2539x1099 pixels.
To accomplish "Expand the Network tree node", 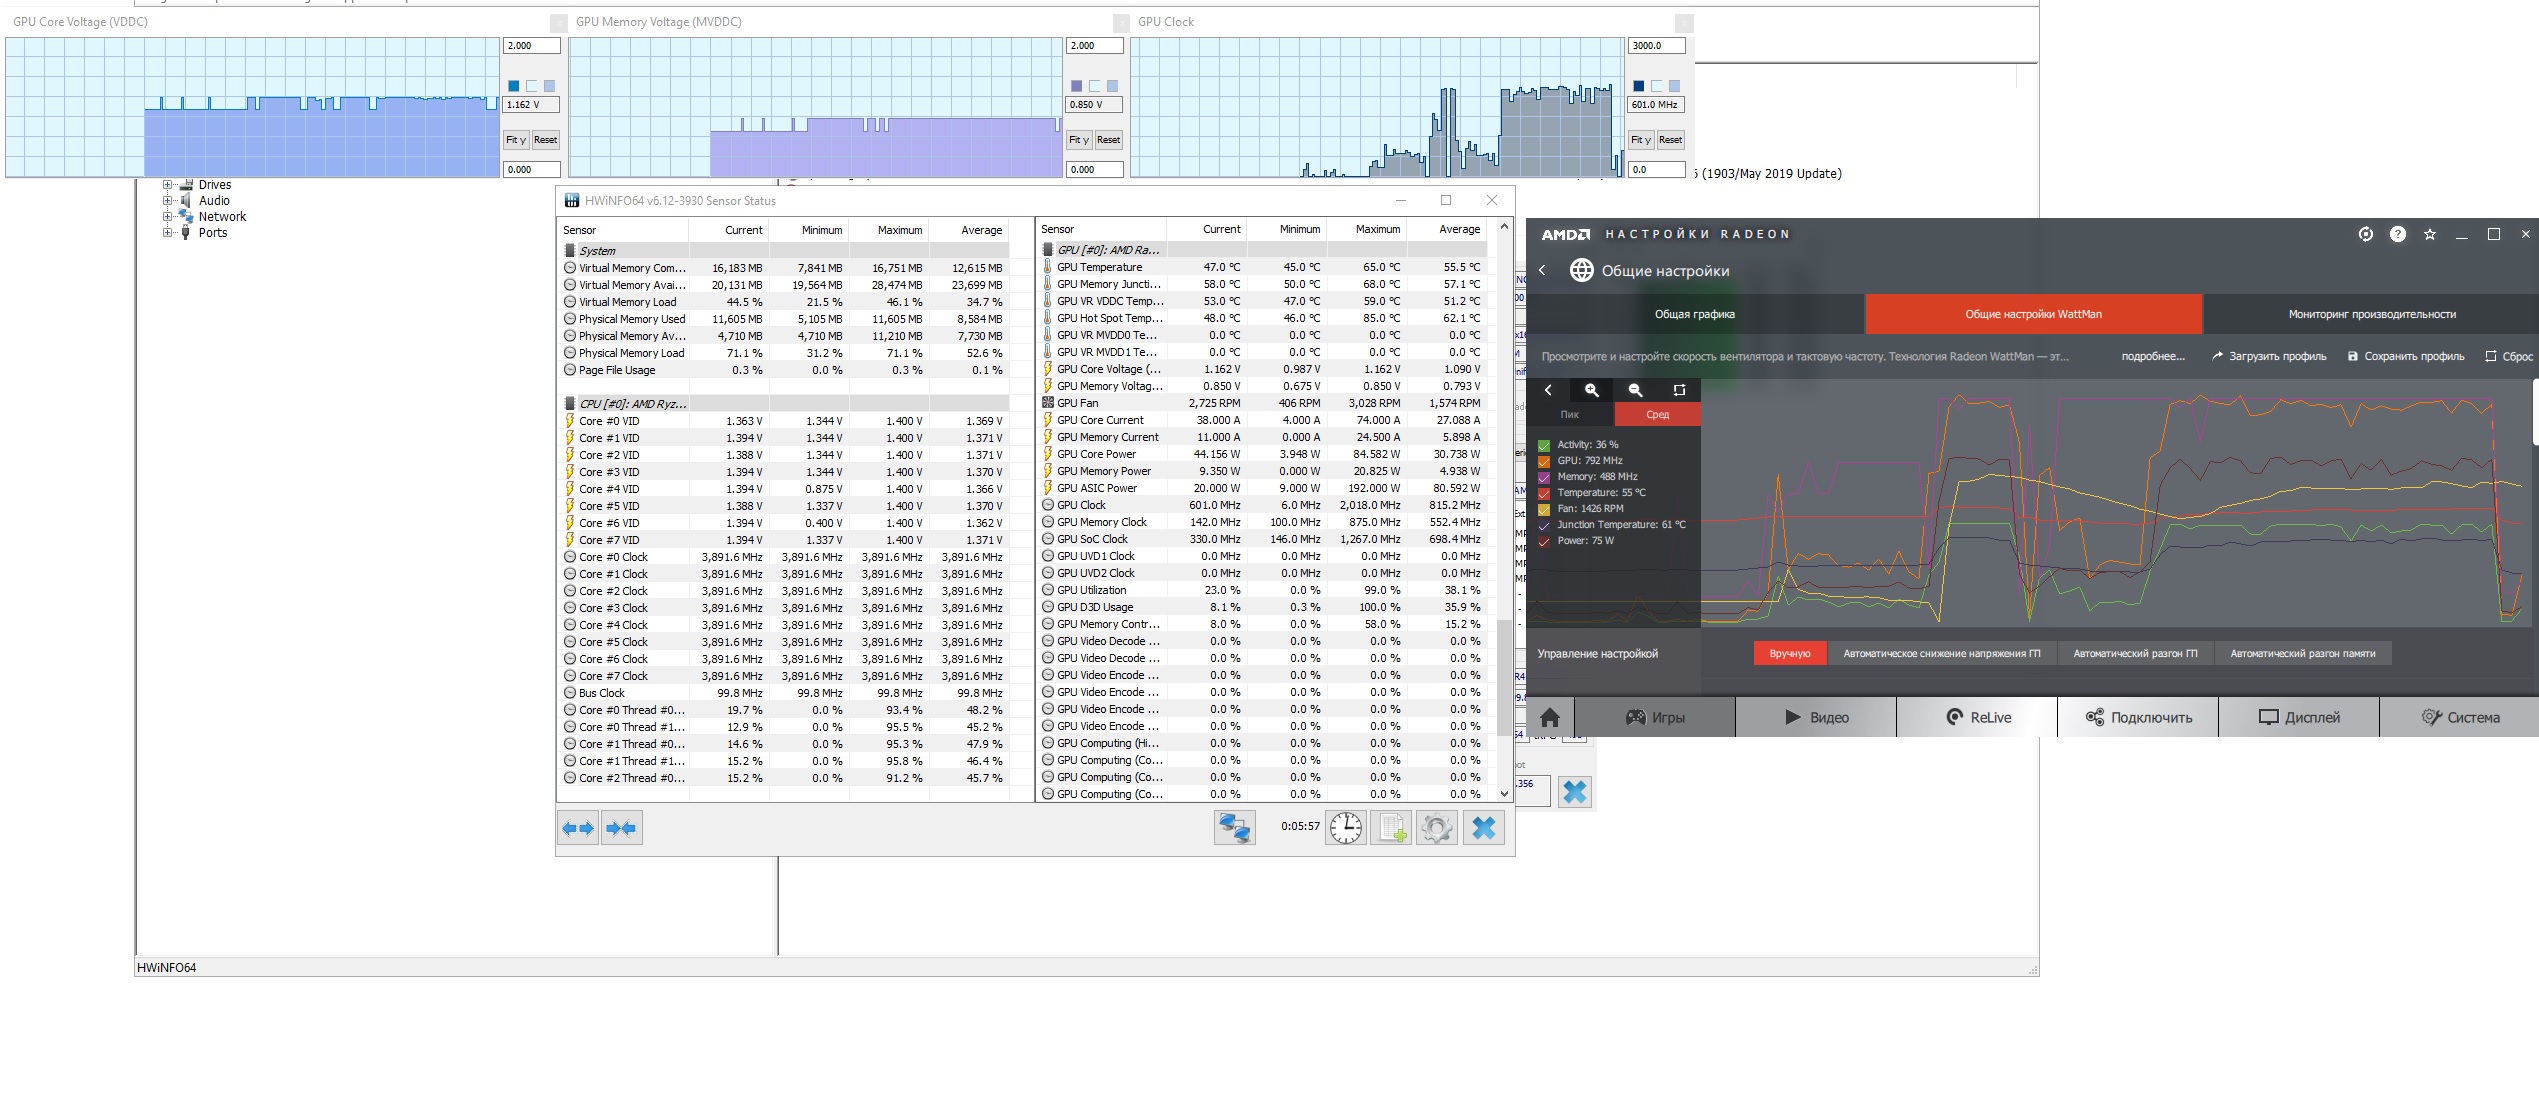I will click(x=168, y=217).
